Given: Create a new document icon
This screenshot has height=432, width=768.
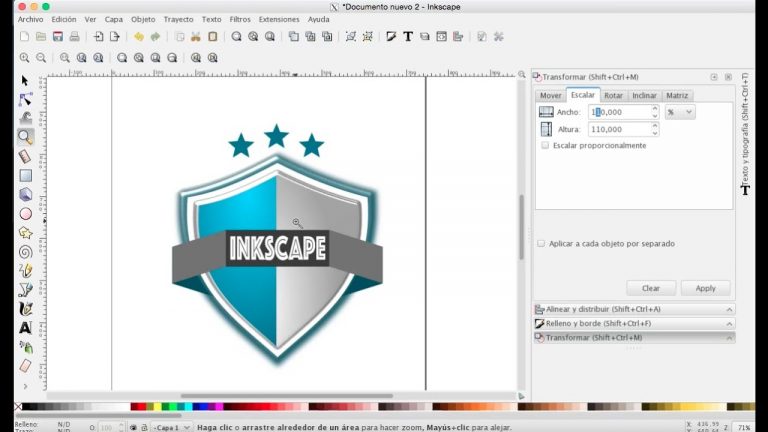Looking at the screenshot, I should point(24,37).
